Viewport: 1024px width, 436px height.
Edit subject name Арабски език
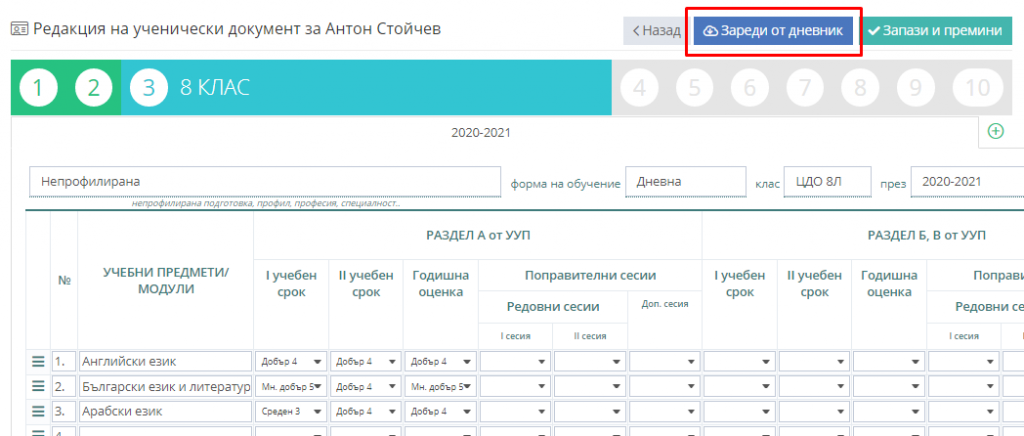(x=165, y=411)
